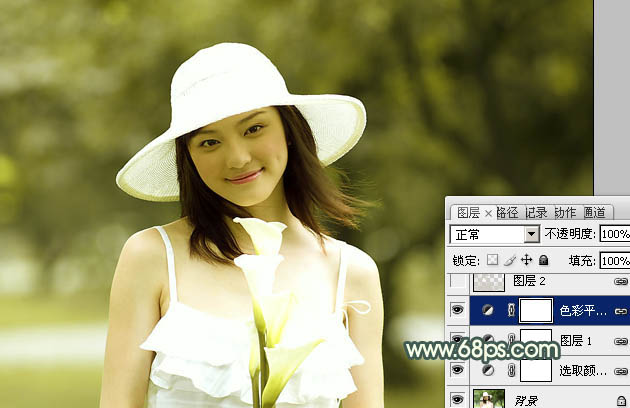Hide the Color Balance adjustment layer
Viewport: 630px width, 408px height.
457,311
